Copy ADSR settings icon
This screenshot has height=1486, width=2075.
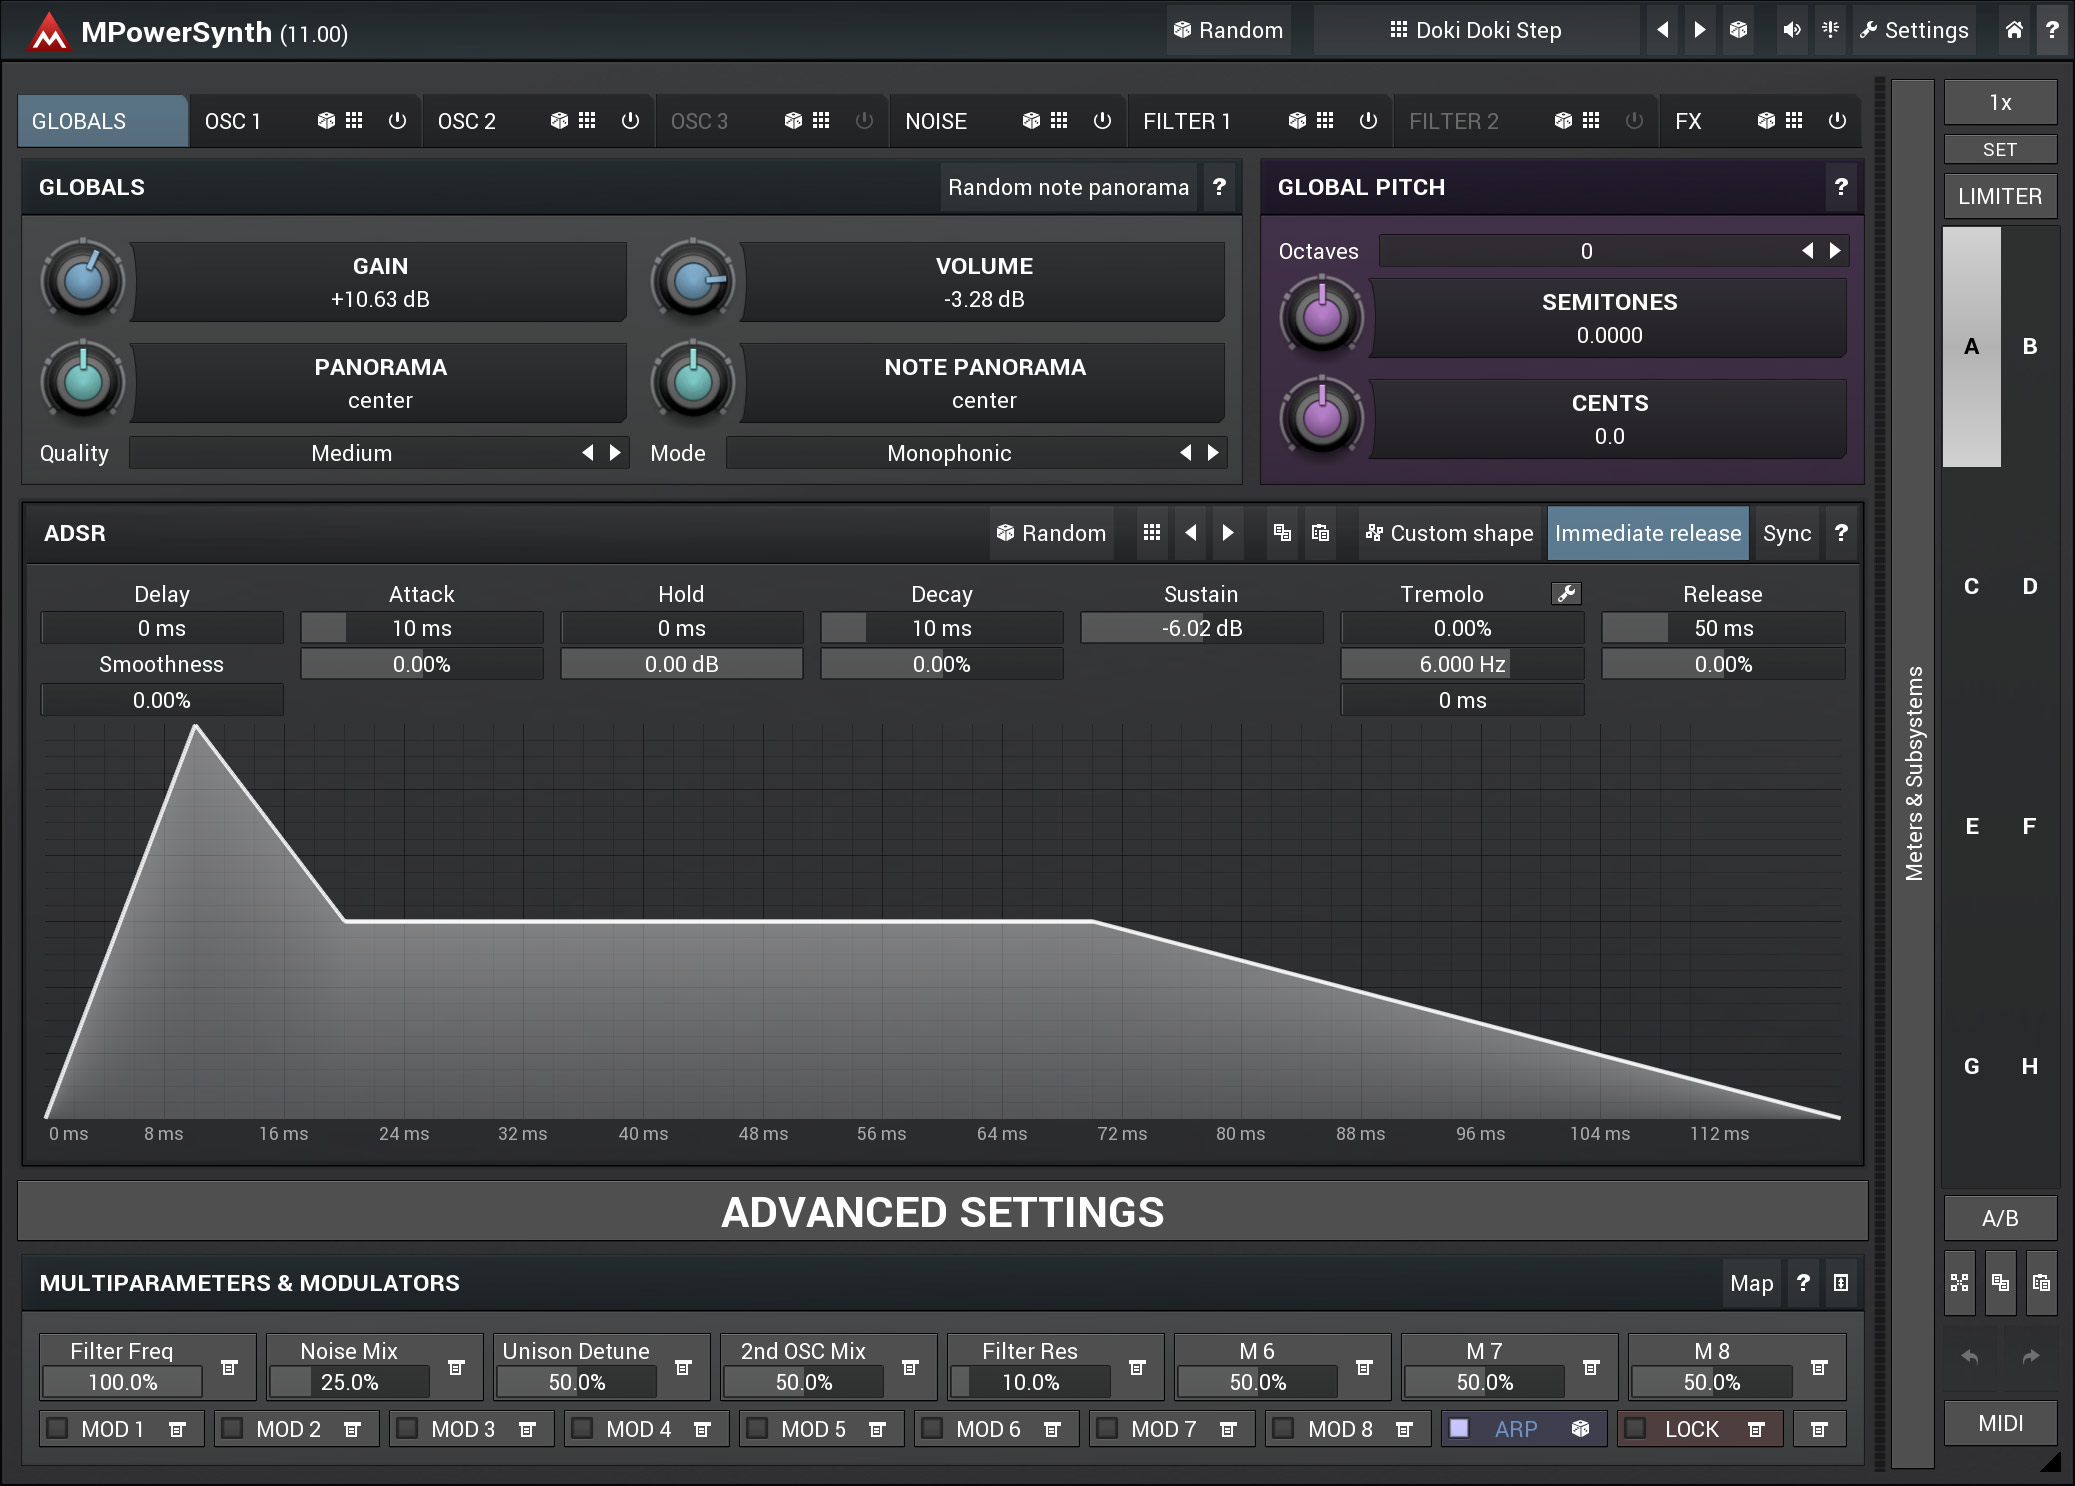pos(1282,533)
